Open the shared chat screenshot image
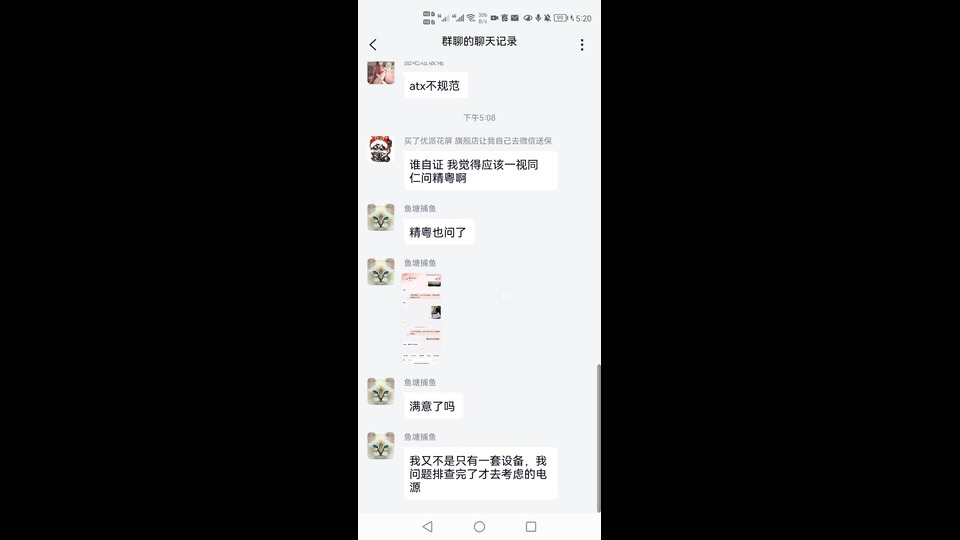The image size is (960, 540). coord(422,319)
